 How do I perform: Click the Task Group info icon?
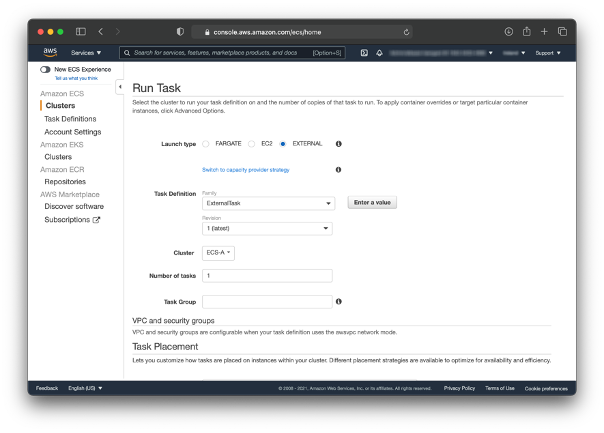coord(339,301)
